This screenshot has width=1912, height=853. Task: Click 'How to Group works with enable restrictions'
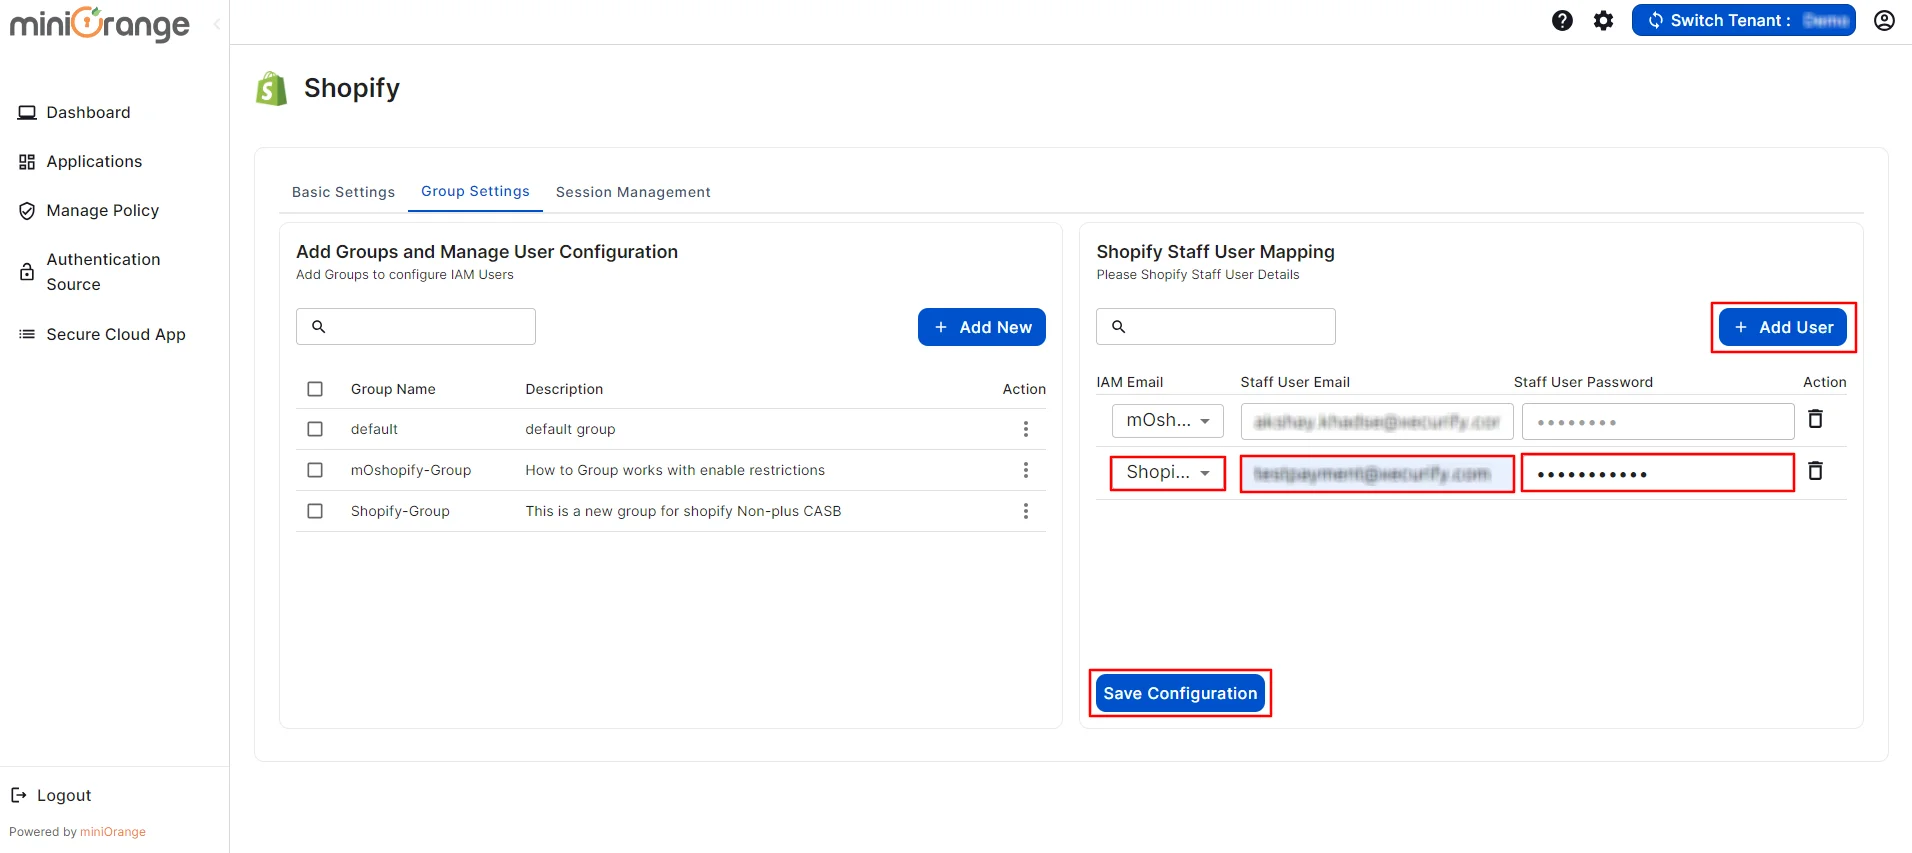tap(675, 470)
